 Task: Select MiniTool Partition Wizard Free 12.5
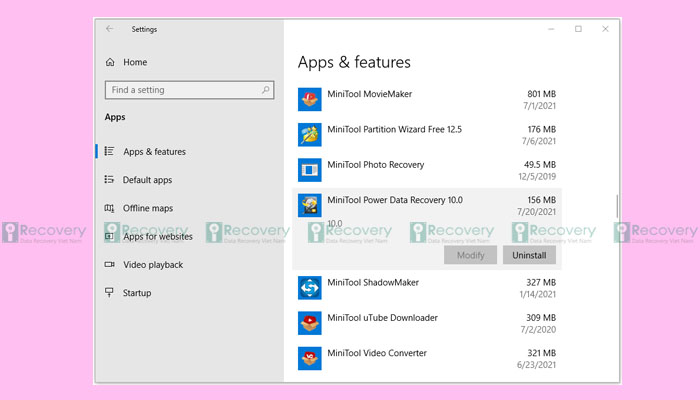click(x=395, y=129)
